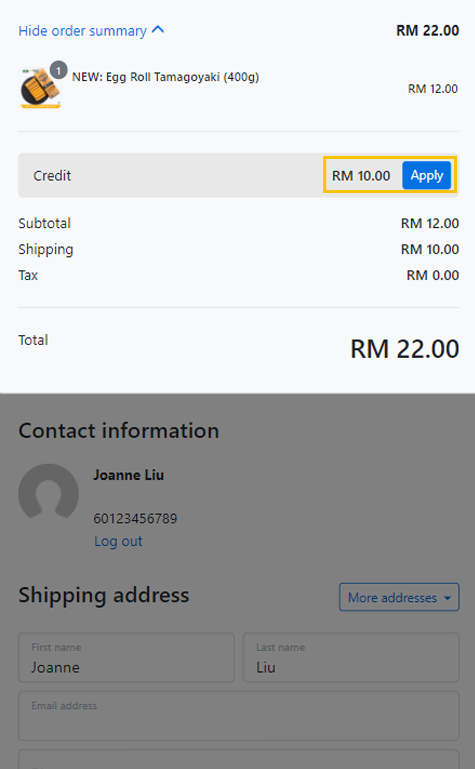Apply the RM 10.00 credit
The image size is (475, 769).
[426, 176]
